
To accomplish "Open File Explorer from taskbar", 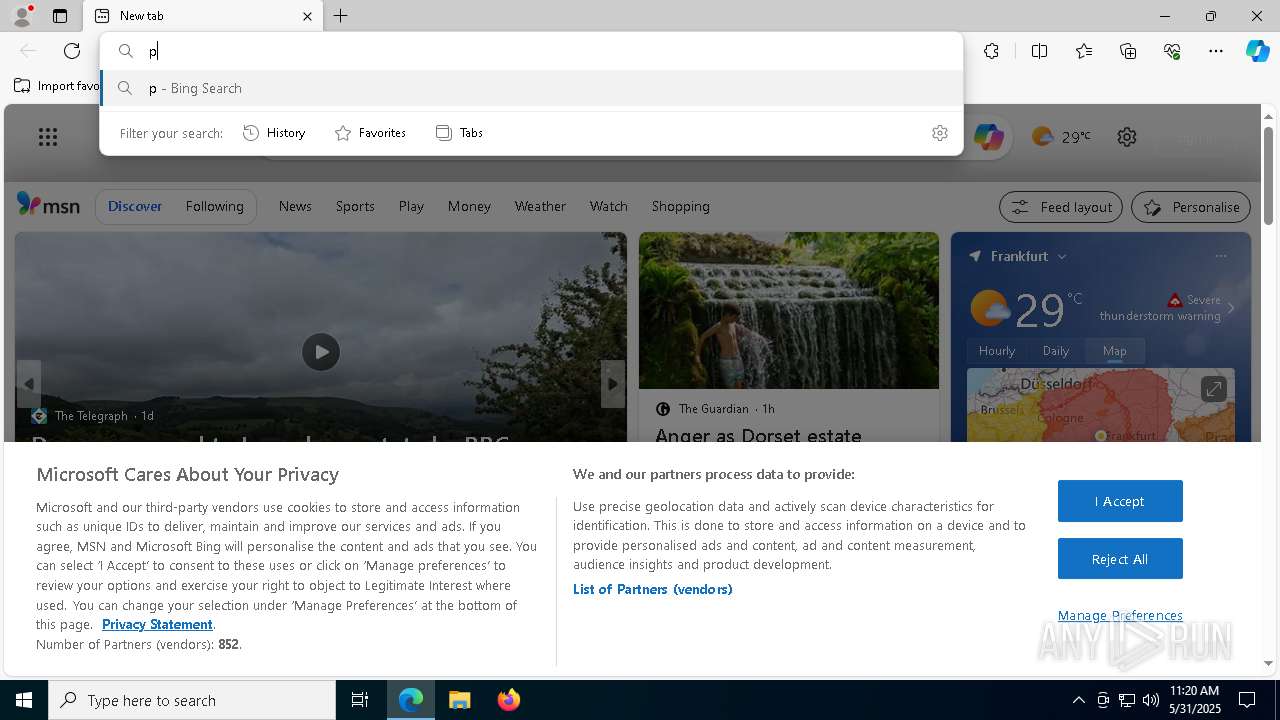I will point(459,700).
